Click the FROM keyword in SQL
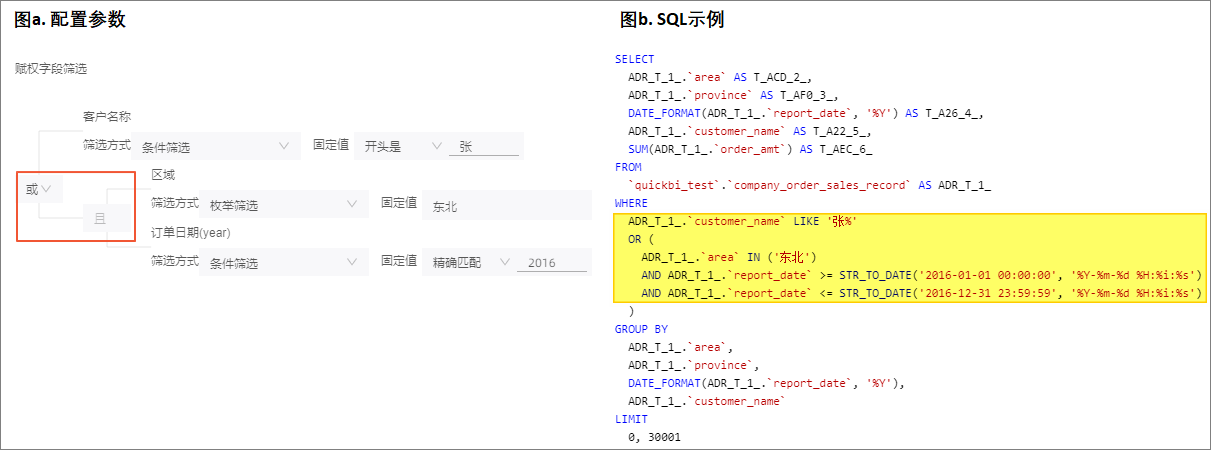The width and height of the screenshot is (1211, 450). point(629,167)
